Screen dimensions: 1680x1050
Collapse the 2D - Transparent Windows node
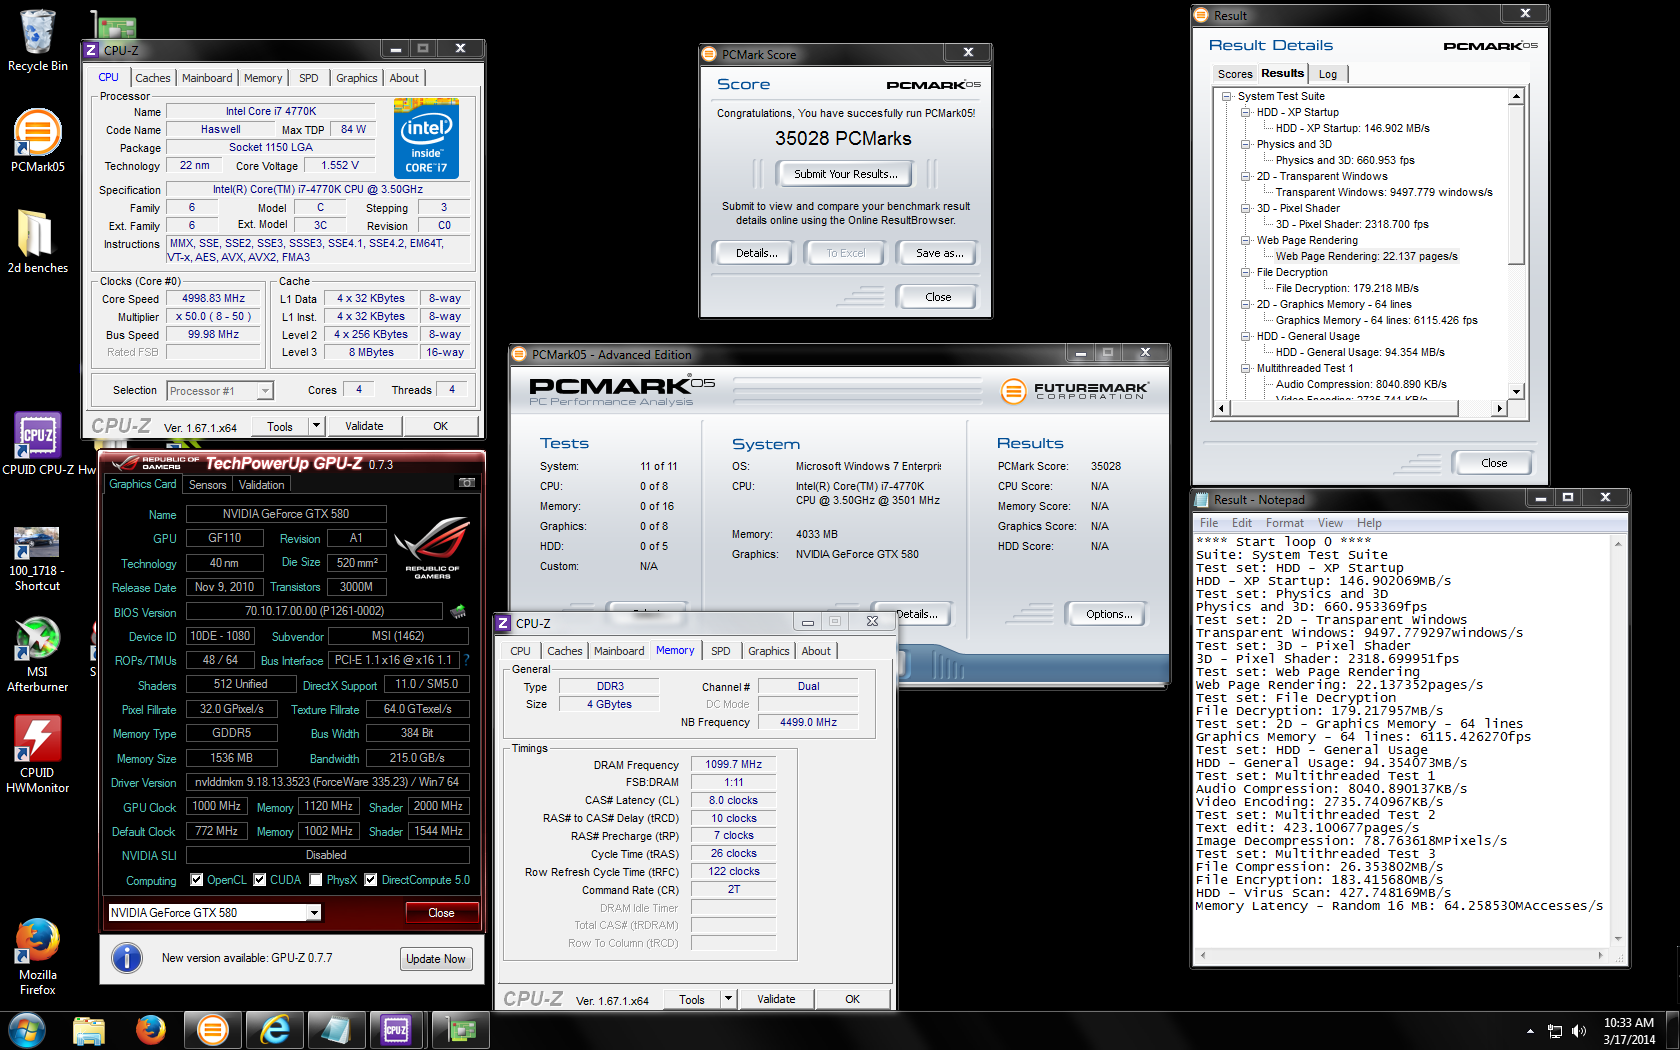pyautogui.click(x=1246, y=177)
